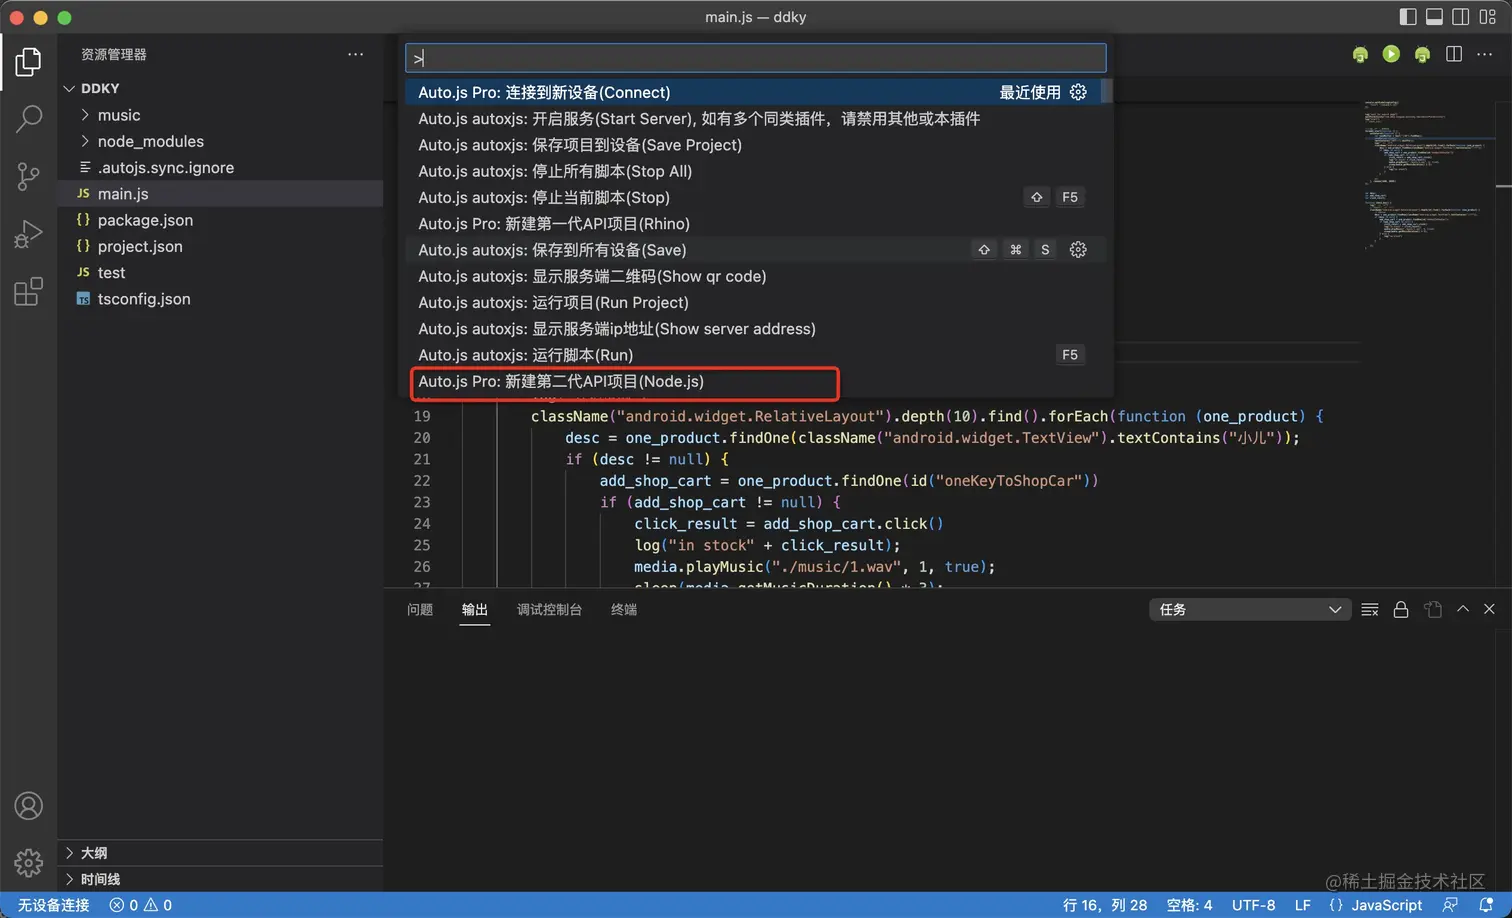The image size is (1512, 918).
Task: Close the bottom panel
Action: point(1489,609)
